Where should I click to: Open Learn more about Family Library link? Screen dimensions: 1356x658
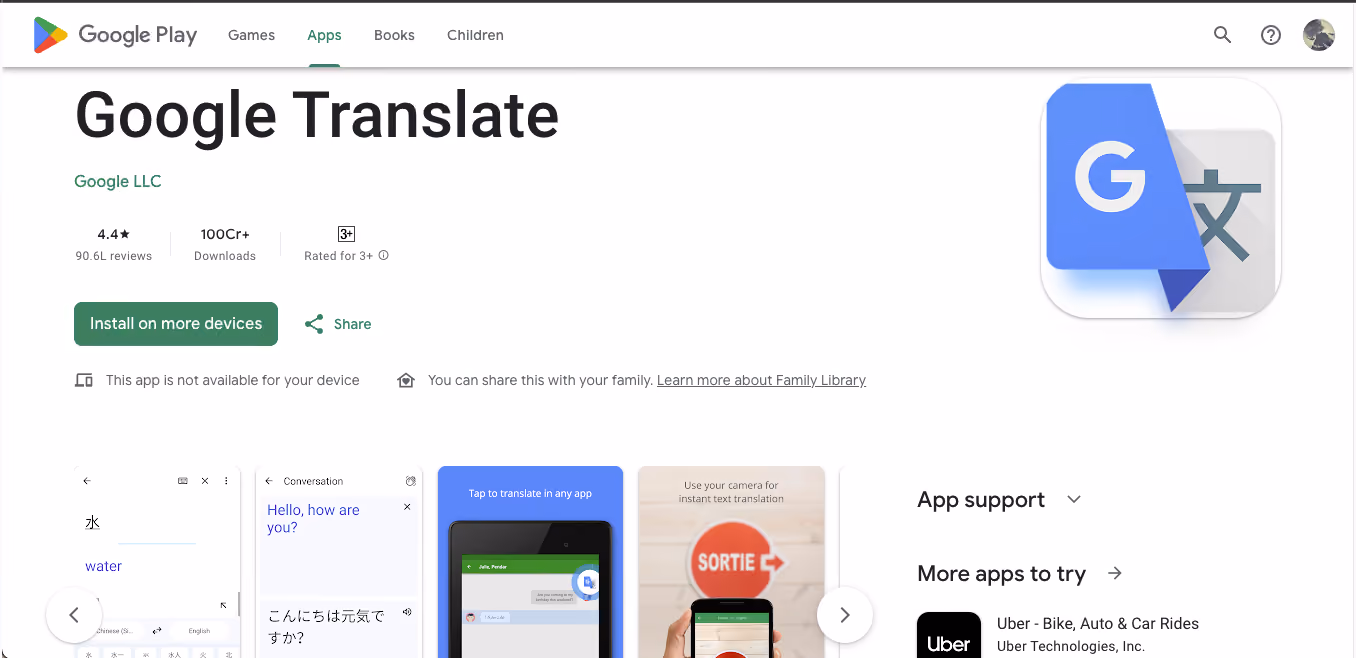click(761, 380)
